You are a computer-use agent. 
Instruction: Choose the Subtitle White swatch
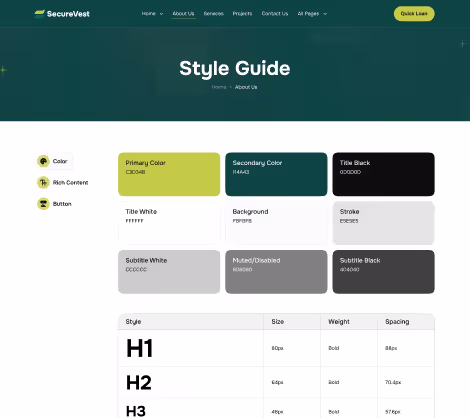[x=169, y=272]
